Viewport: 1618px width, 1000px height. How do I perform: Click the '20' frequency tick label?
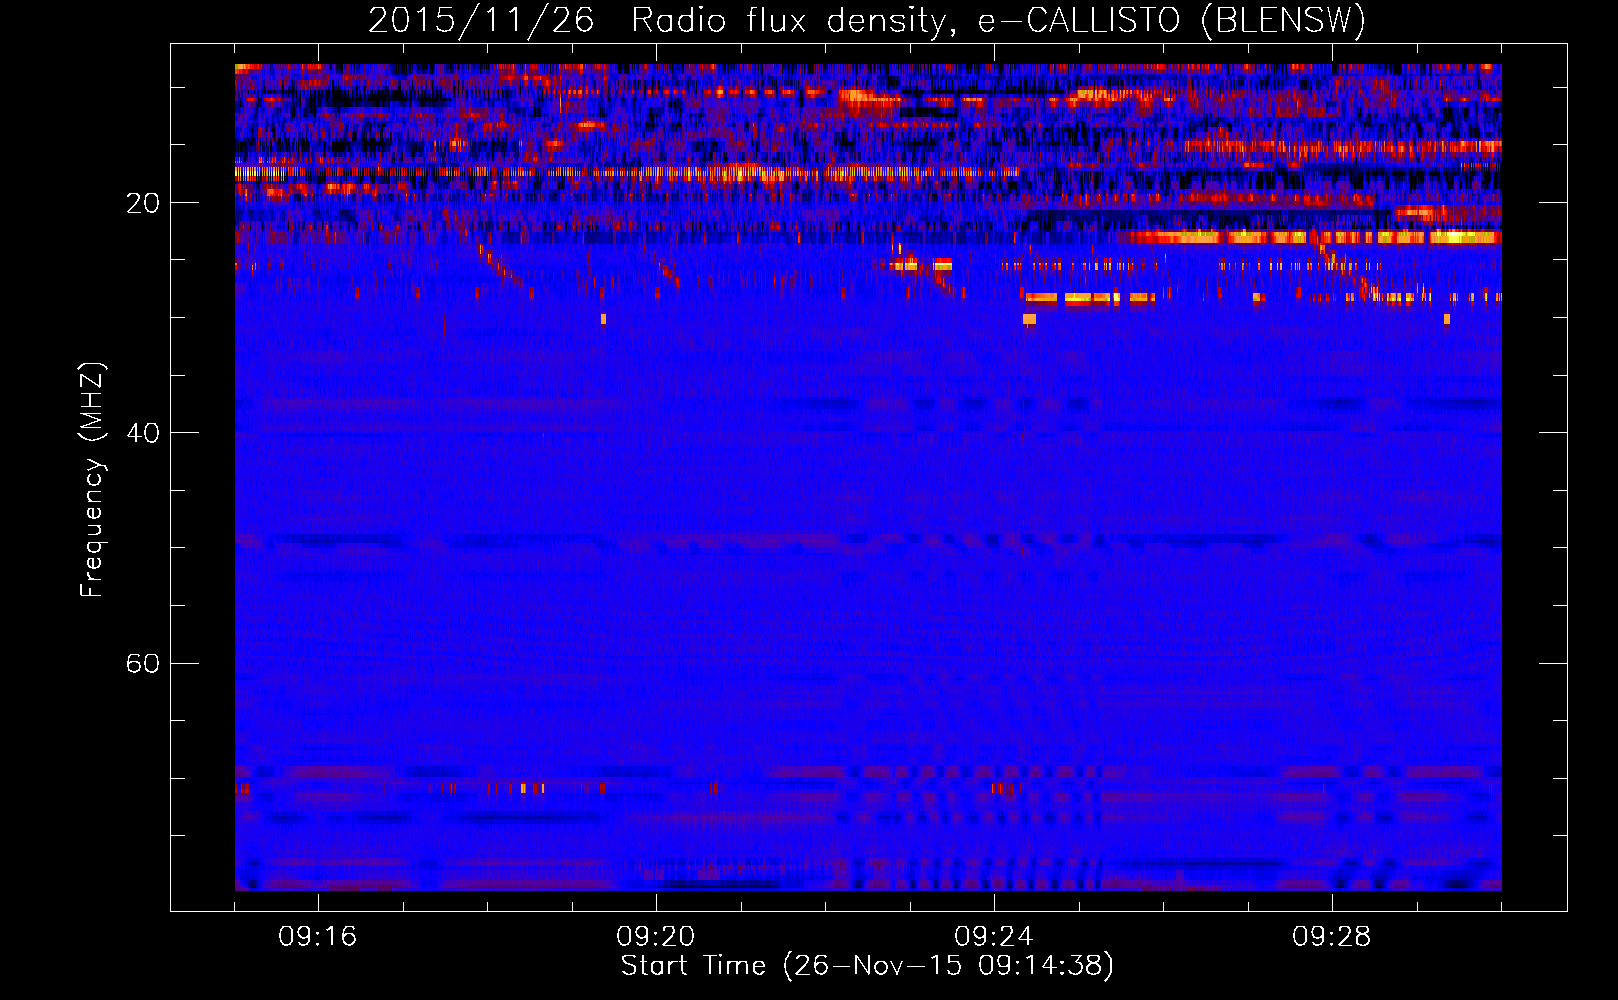142,203
